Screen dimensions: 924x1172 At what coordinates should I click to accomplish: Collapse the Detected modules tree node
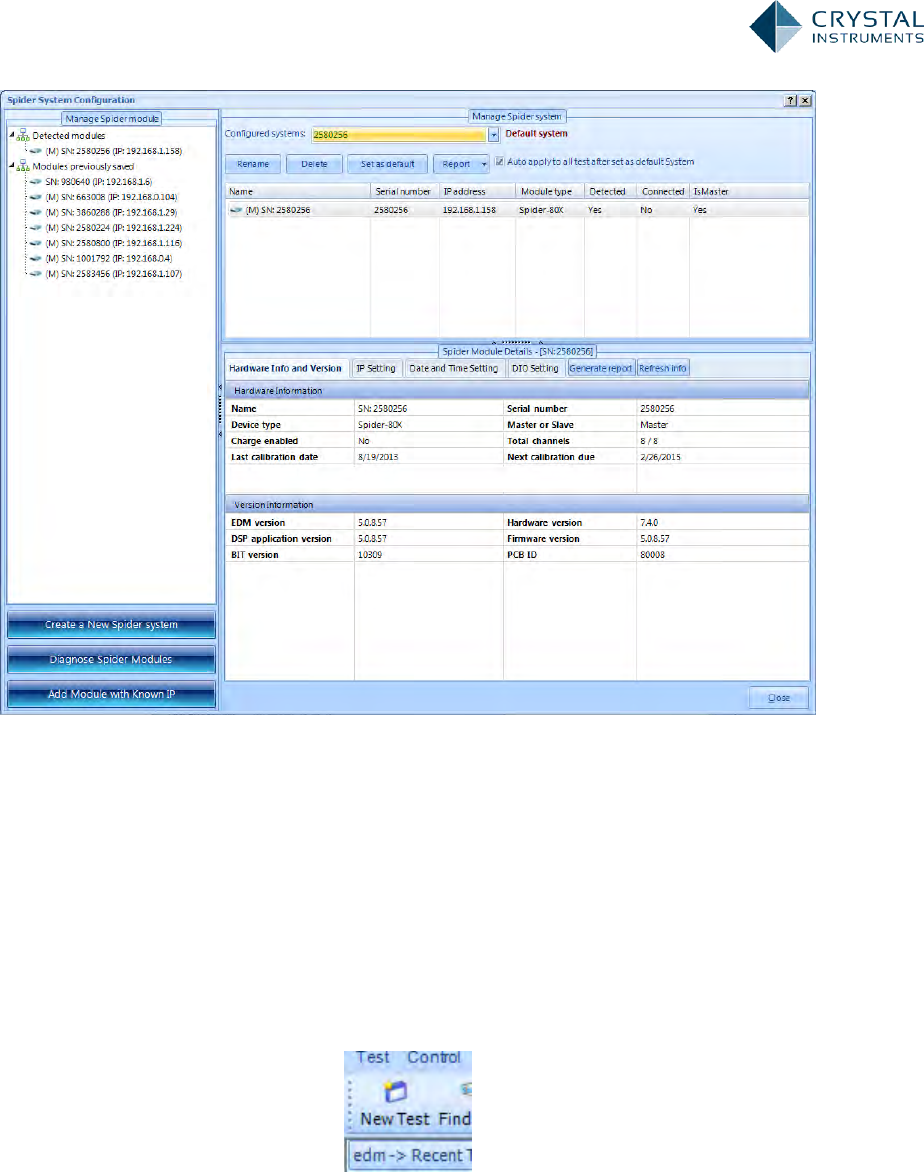12,135
